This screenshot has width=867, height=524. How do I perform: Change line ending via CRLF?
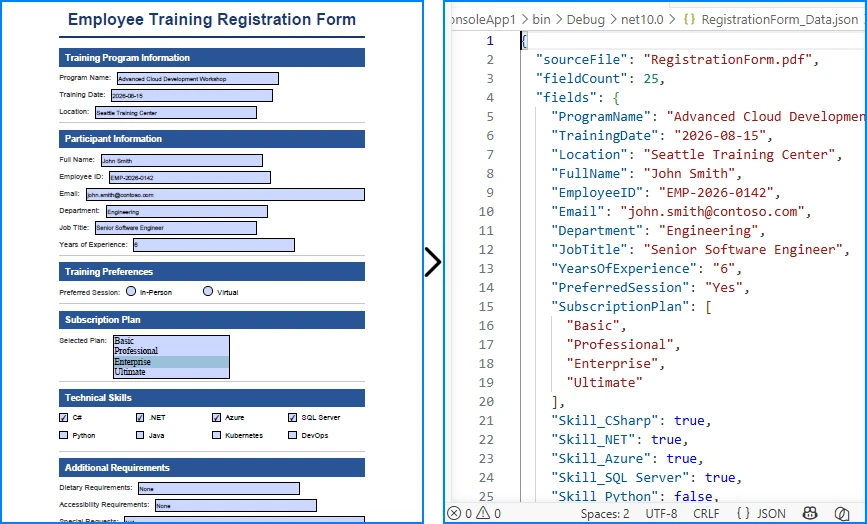pyautogui.click(x=706, y=513)
